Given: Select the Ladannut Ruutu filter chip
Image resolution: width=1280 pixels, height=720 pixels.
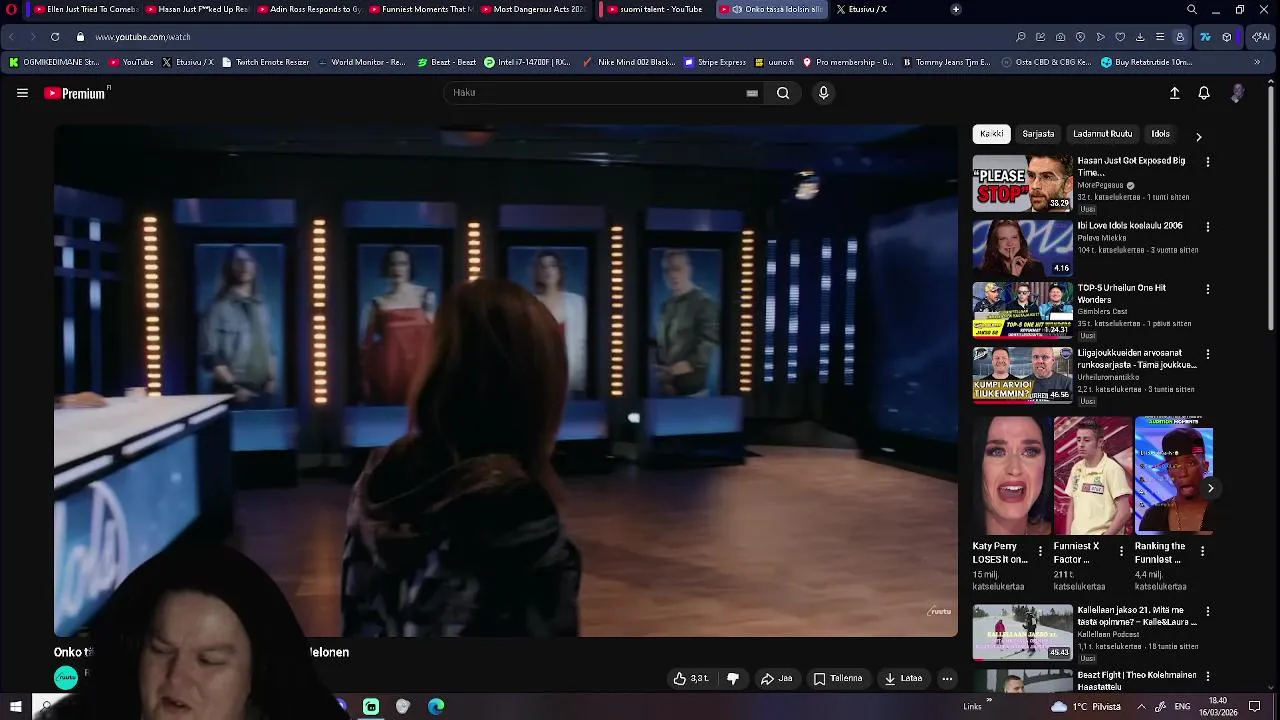Looking at the screenshot, I should click(x=1103, y=134).
